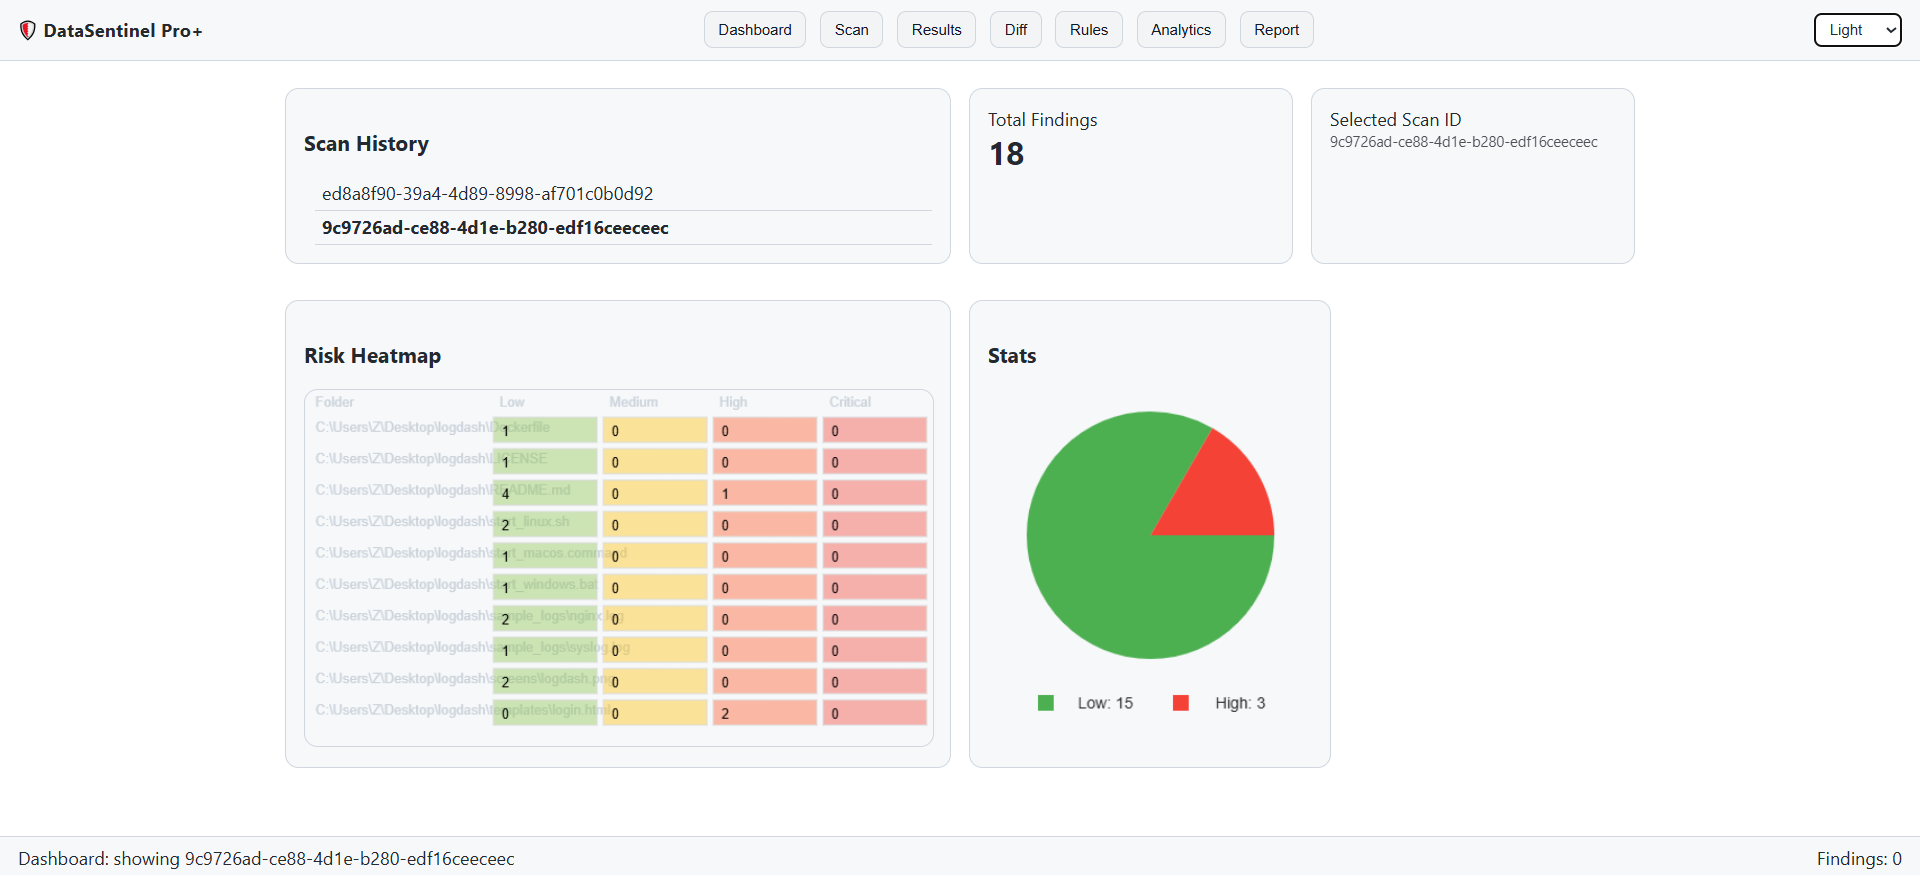Image resolution: width=1920 pixels, height=875 pixels.
Task: Click the syslog.log row Critical cell
Action: [875, 650]
